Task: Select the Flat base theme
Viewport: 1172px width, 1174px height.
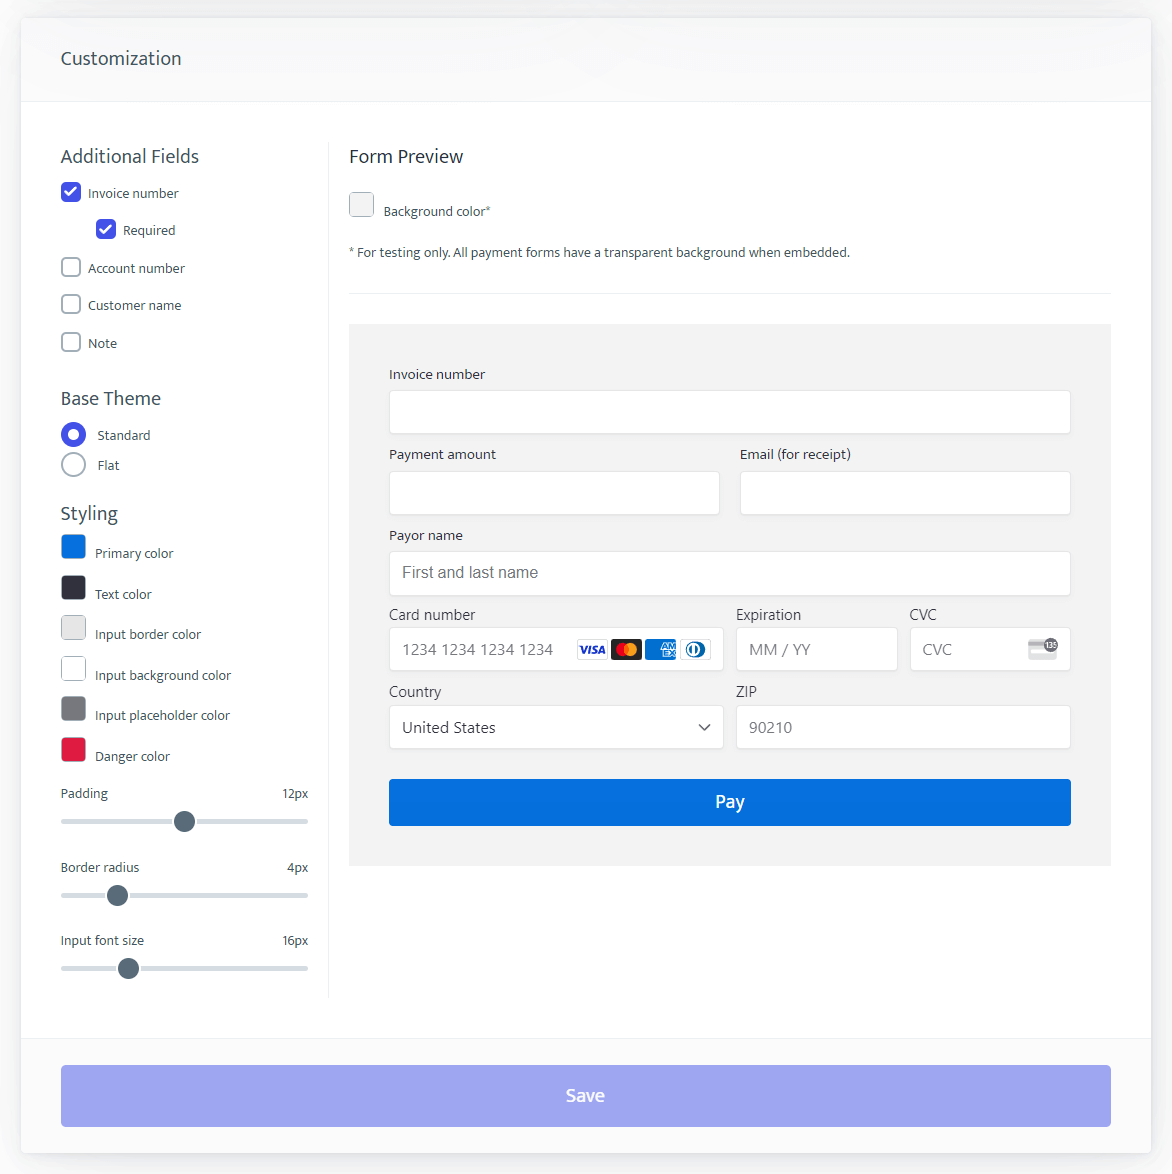Action: point(73,465)
